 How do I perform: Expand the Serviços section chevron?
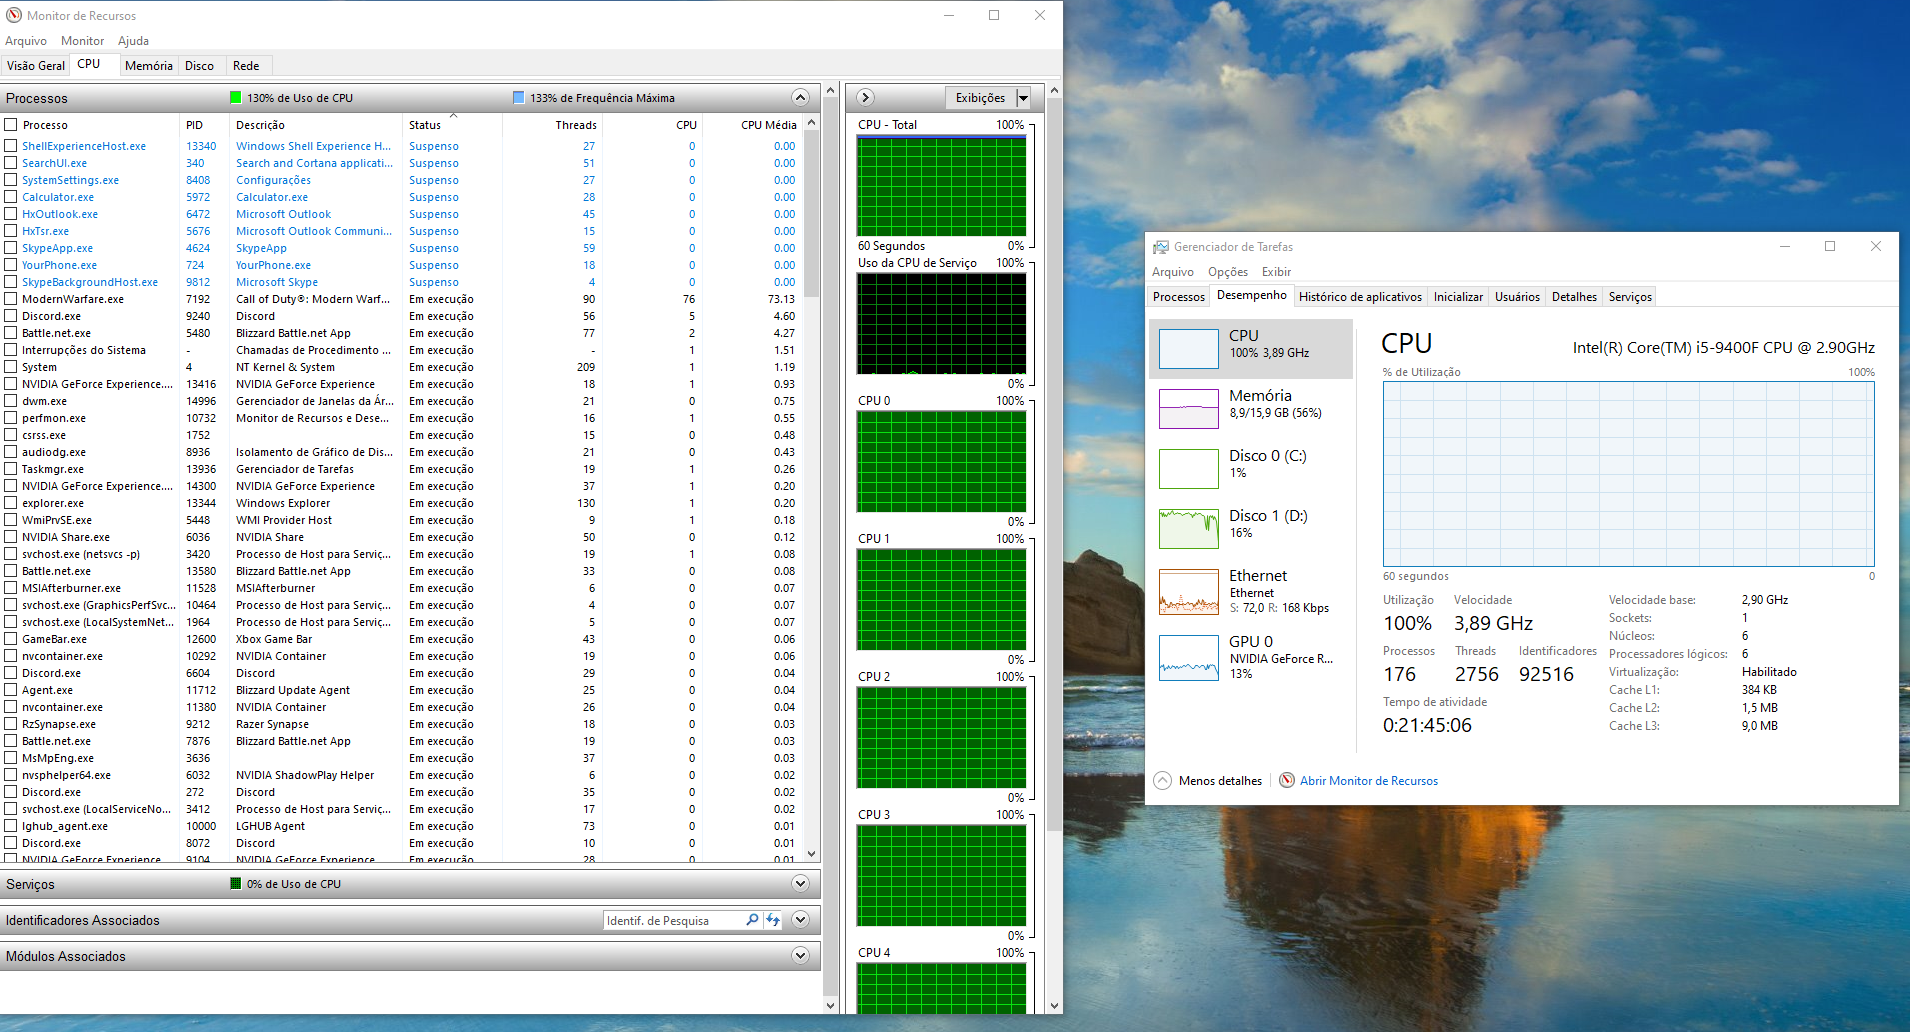tap(800, 883)
